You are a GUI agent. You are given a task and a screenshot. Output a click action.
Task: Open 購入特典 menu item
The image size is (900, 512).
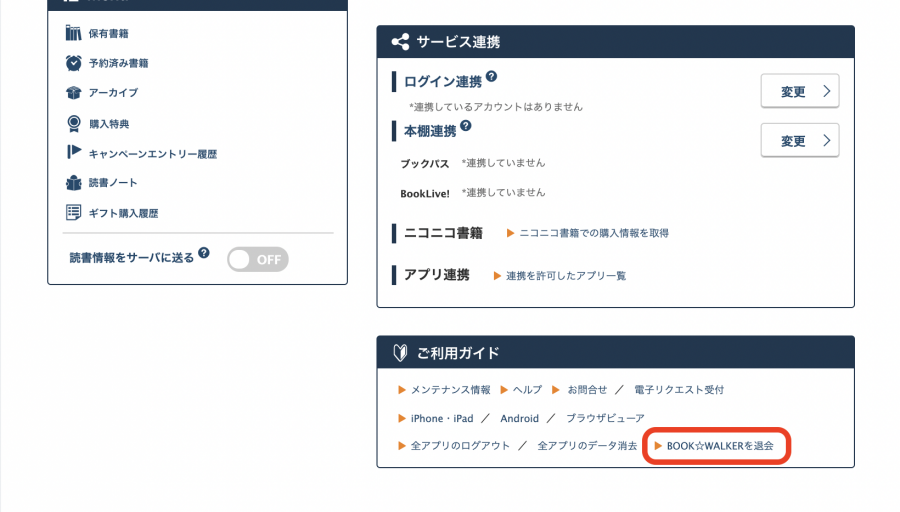109,124
